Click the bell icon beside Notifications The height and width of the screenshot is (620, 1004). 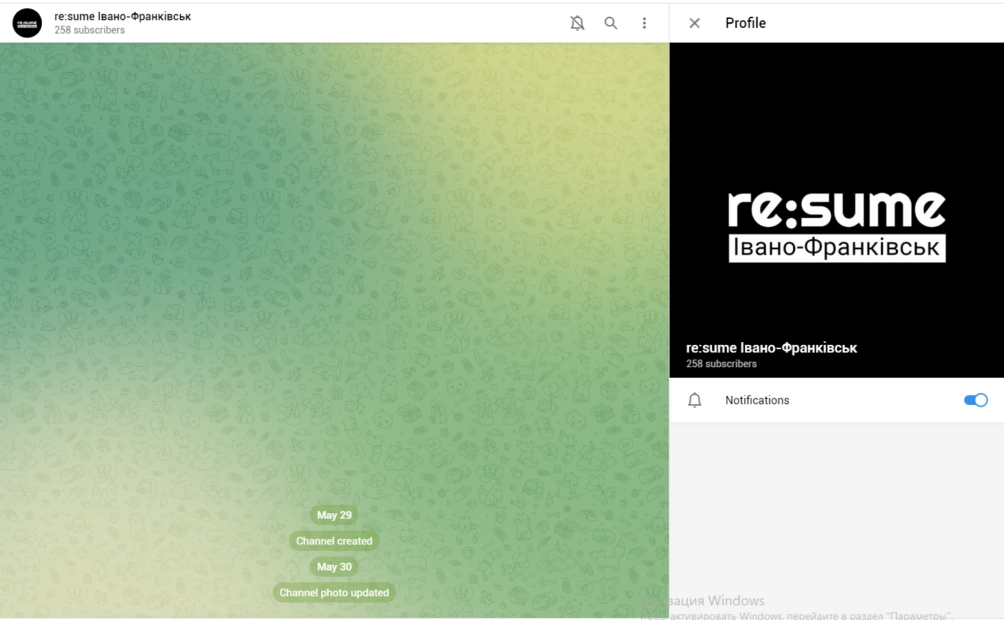pos(694,400)
